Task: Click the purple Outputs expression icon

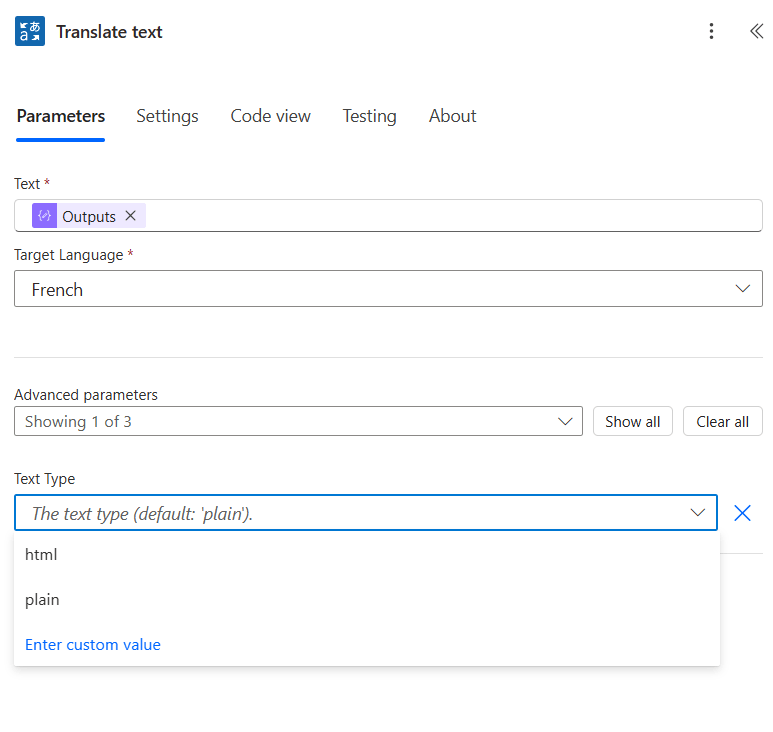Action: click(x=44, y=215)
